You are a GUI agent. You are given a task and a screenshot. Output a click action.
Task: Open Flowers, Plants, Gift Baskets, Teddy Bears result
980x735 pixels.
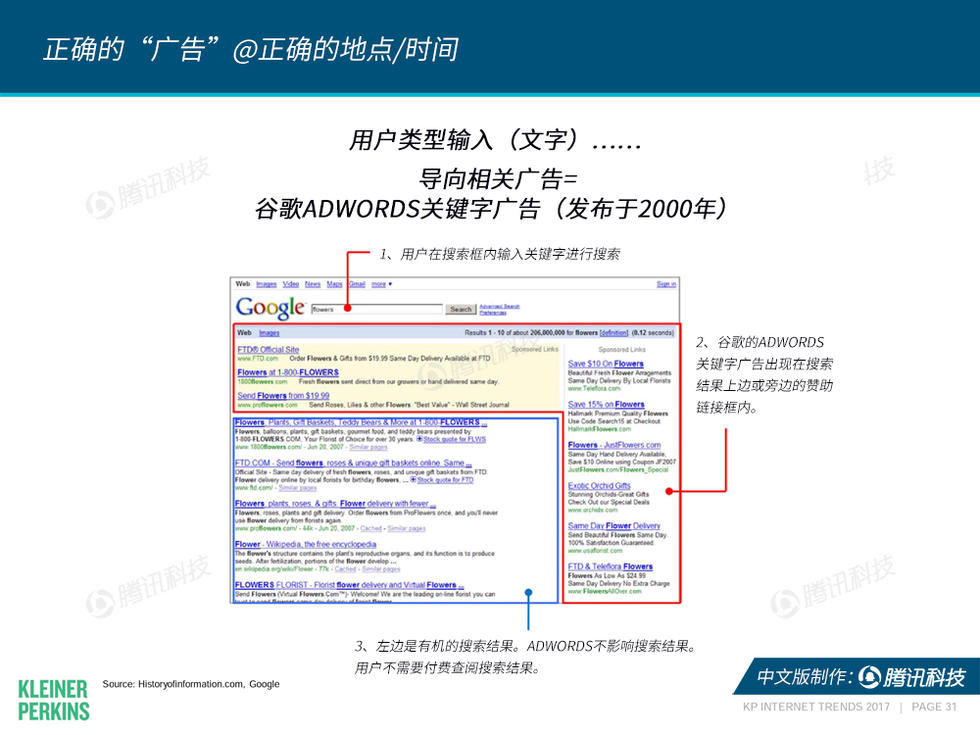(x=361, y=422)
